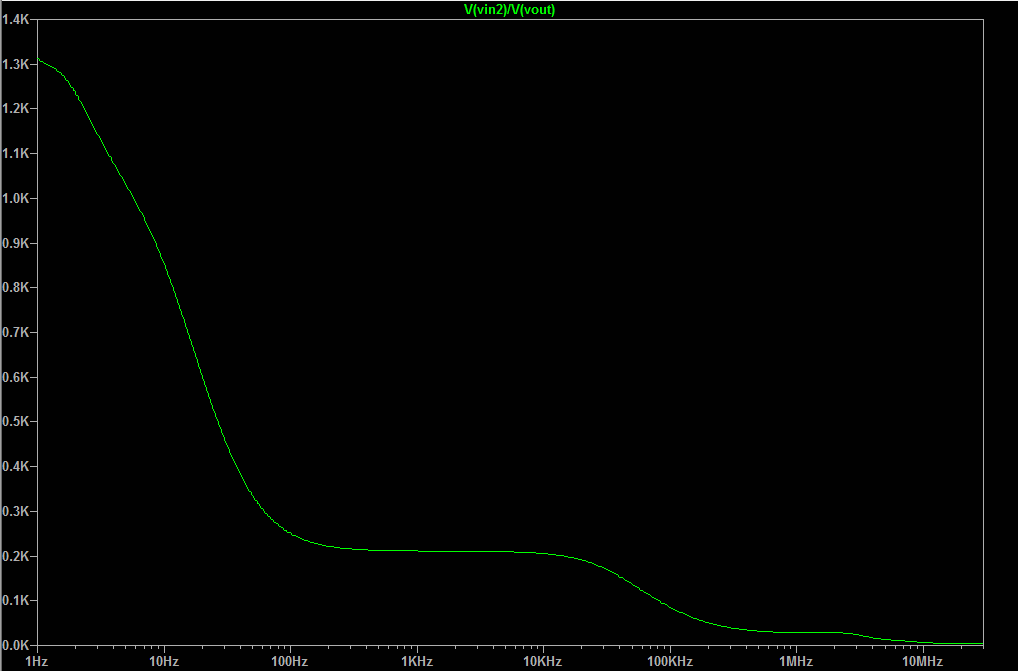
Task: Click the 1.1K y-axis label
Action: (x=16, y=154)
